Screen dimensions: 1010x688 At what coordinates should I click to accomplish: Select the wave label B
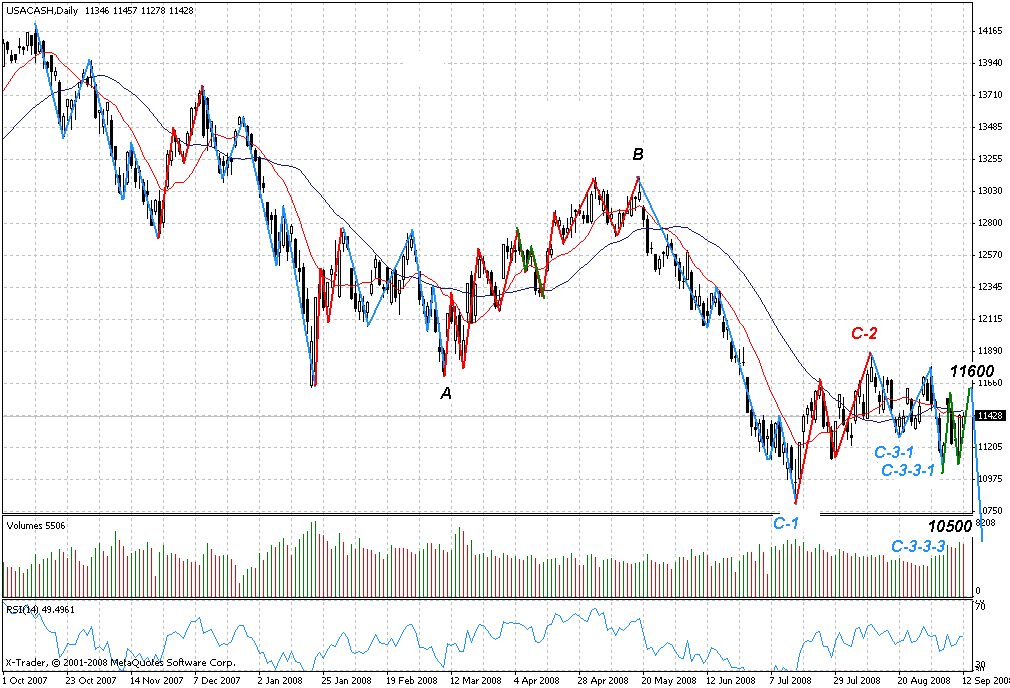638,154
